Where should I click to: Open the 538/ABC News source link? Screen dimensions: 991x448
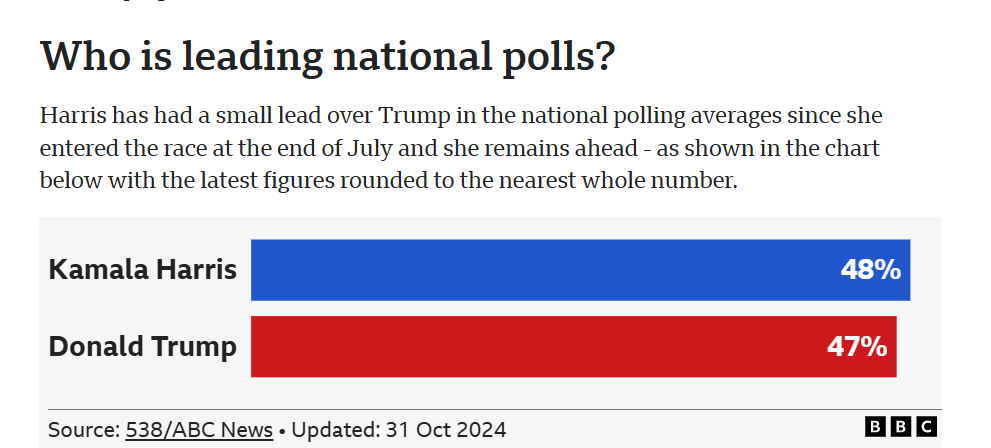[199, 430]
